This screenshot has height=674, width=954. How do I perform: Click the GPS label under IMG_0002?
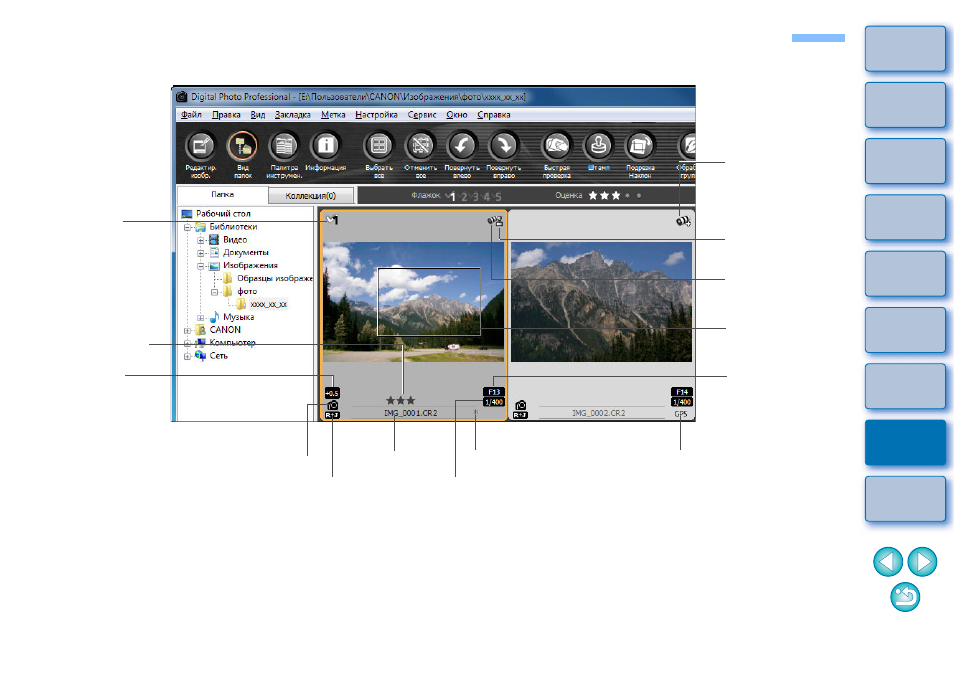[681, 414]
